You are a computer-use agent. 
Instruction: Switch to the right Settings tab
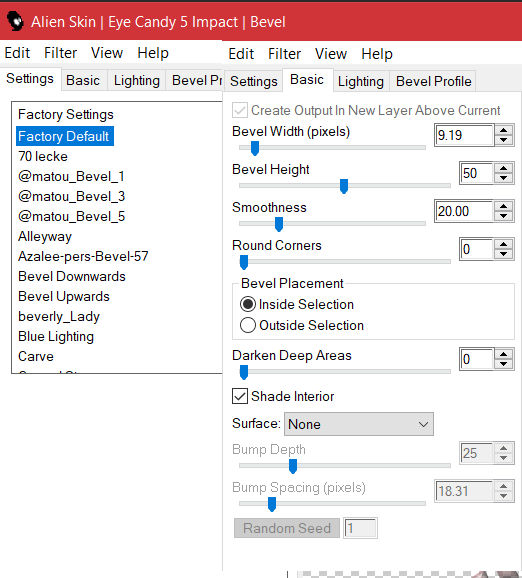coord(254,81)
